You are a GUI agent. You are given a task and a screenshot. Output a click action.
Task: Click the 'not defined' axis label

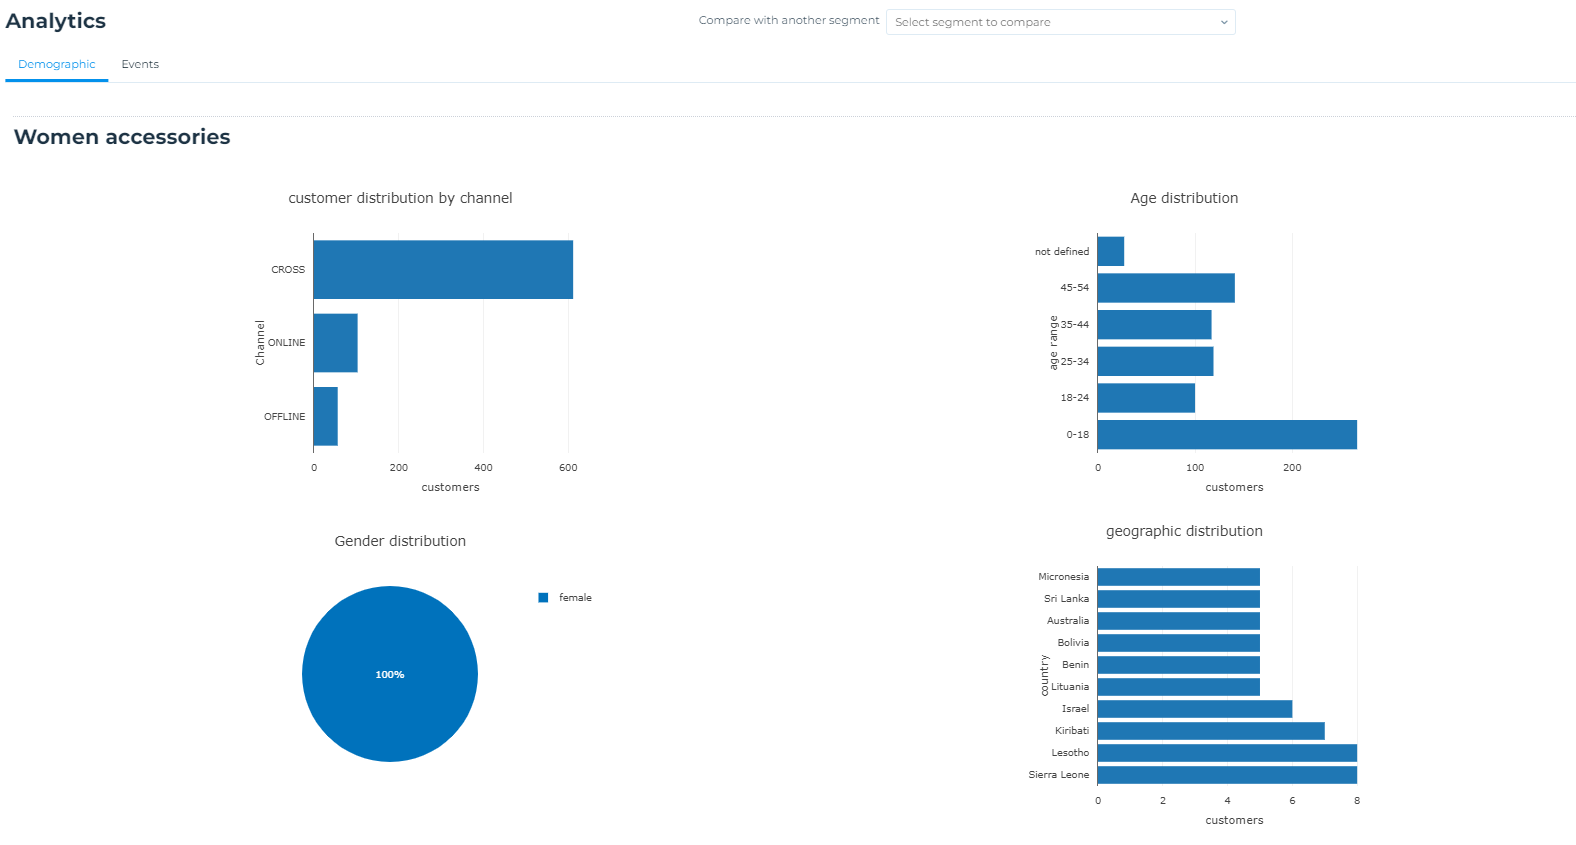1062,252
